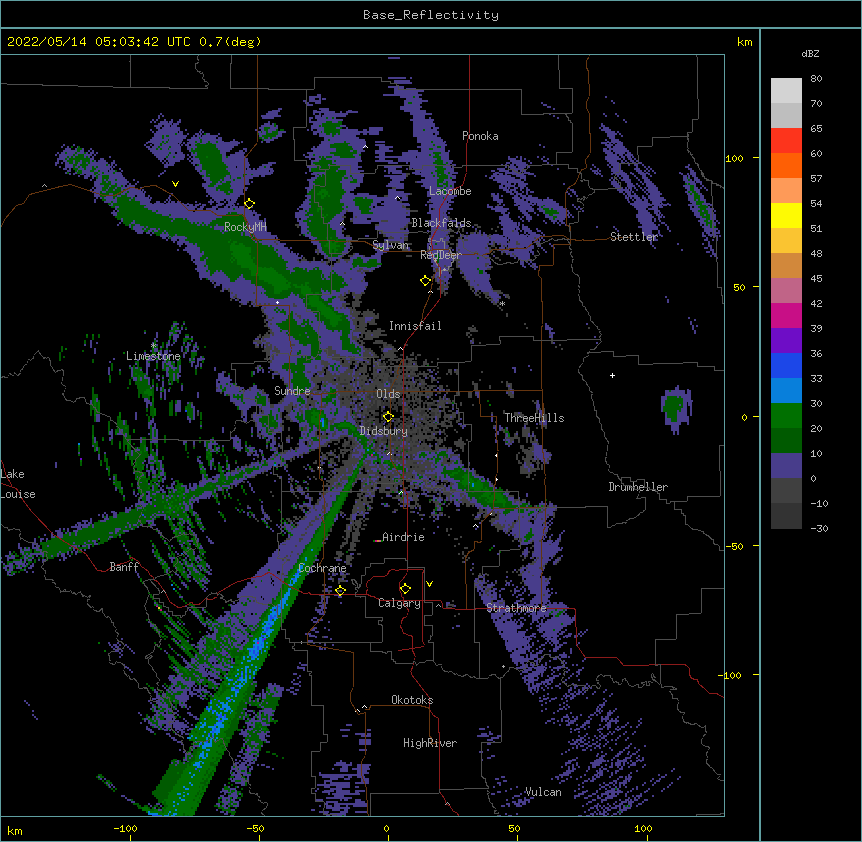862x842 pixels.
Task: Click the km unit label at top right
Action: (x=744, y=42)
